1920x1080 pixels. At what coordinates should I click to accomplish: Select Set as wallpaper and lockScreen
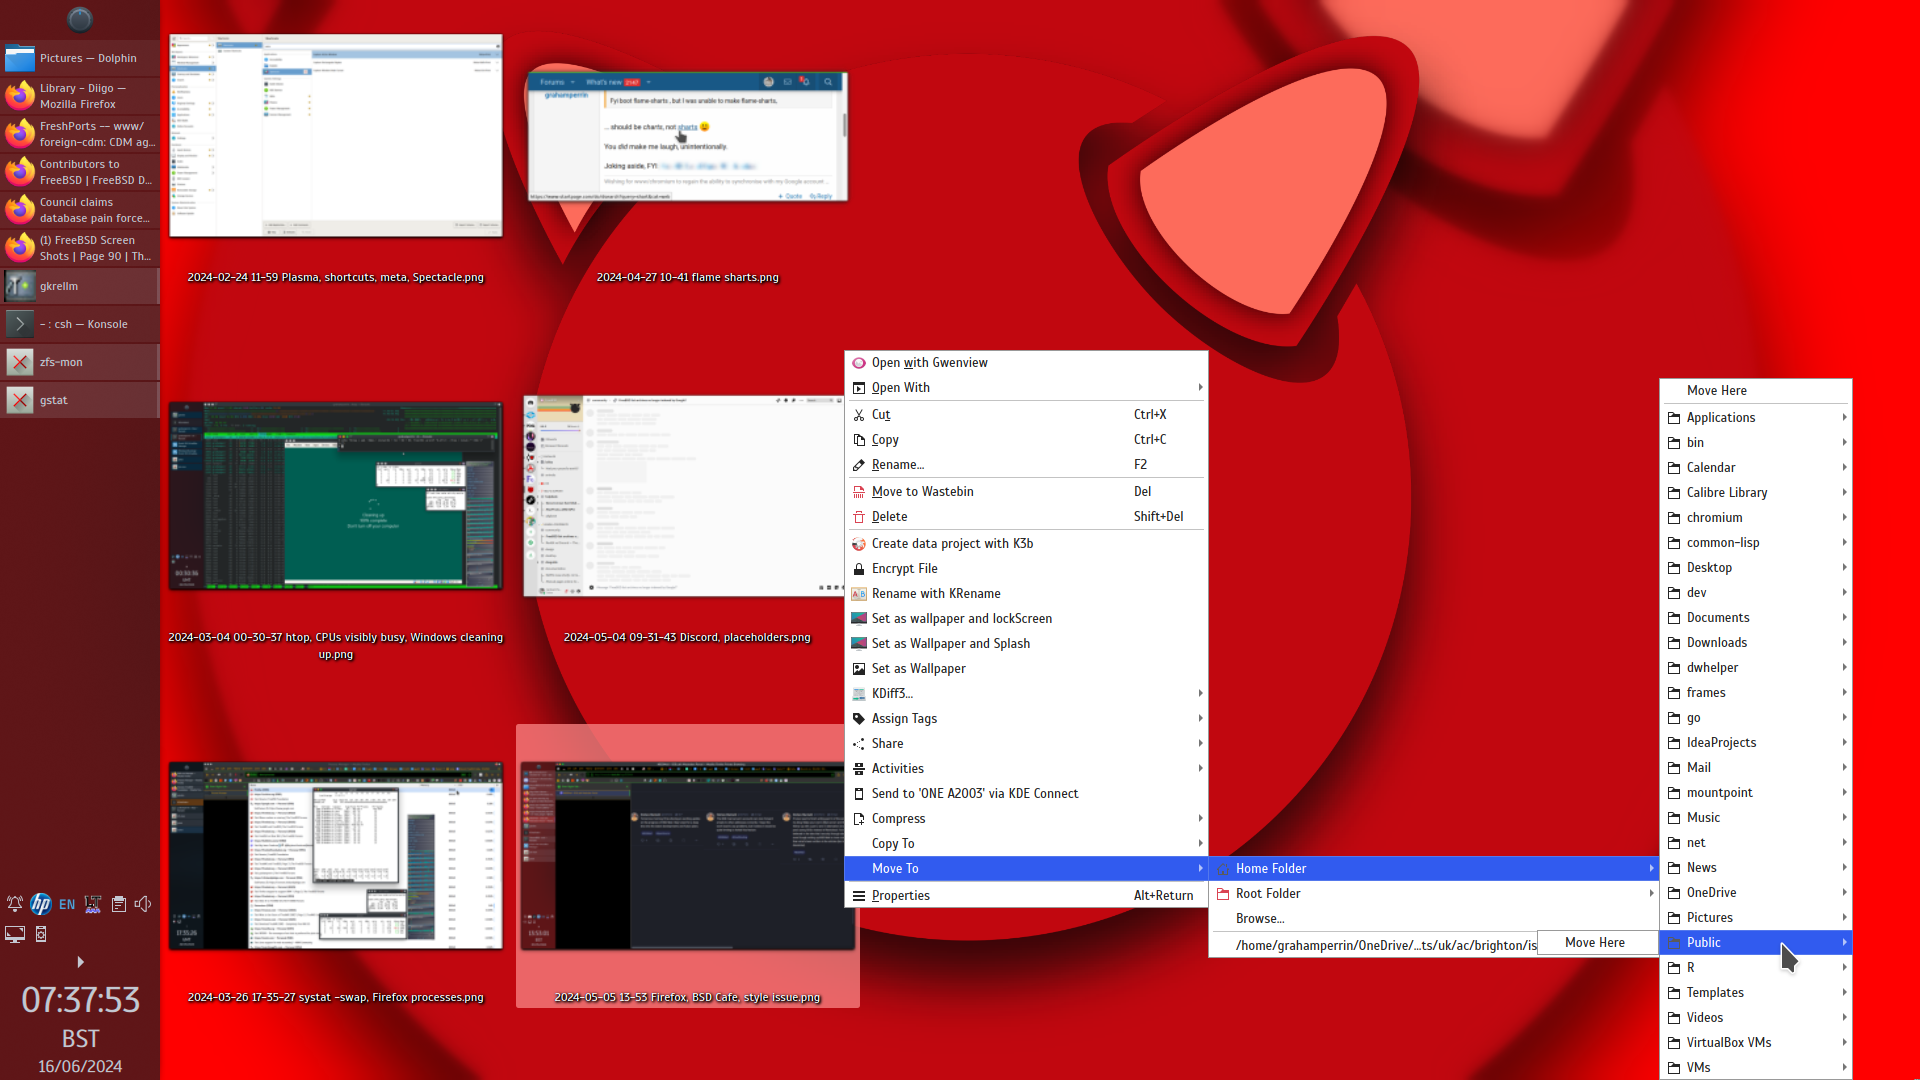1026,618
